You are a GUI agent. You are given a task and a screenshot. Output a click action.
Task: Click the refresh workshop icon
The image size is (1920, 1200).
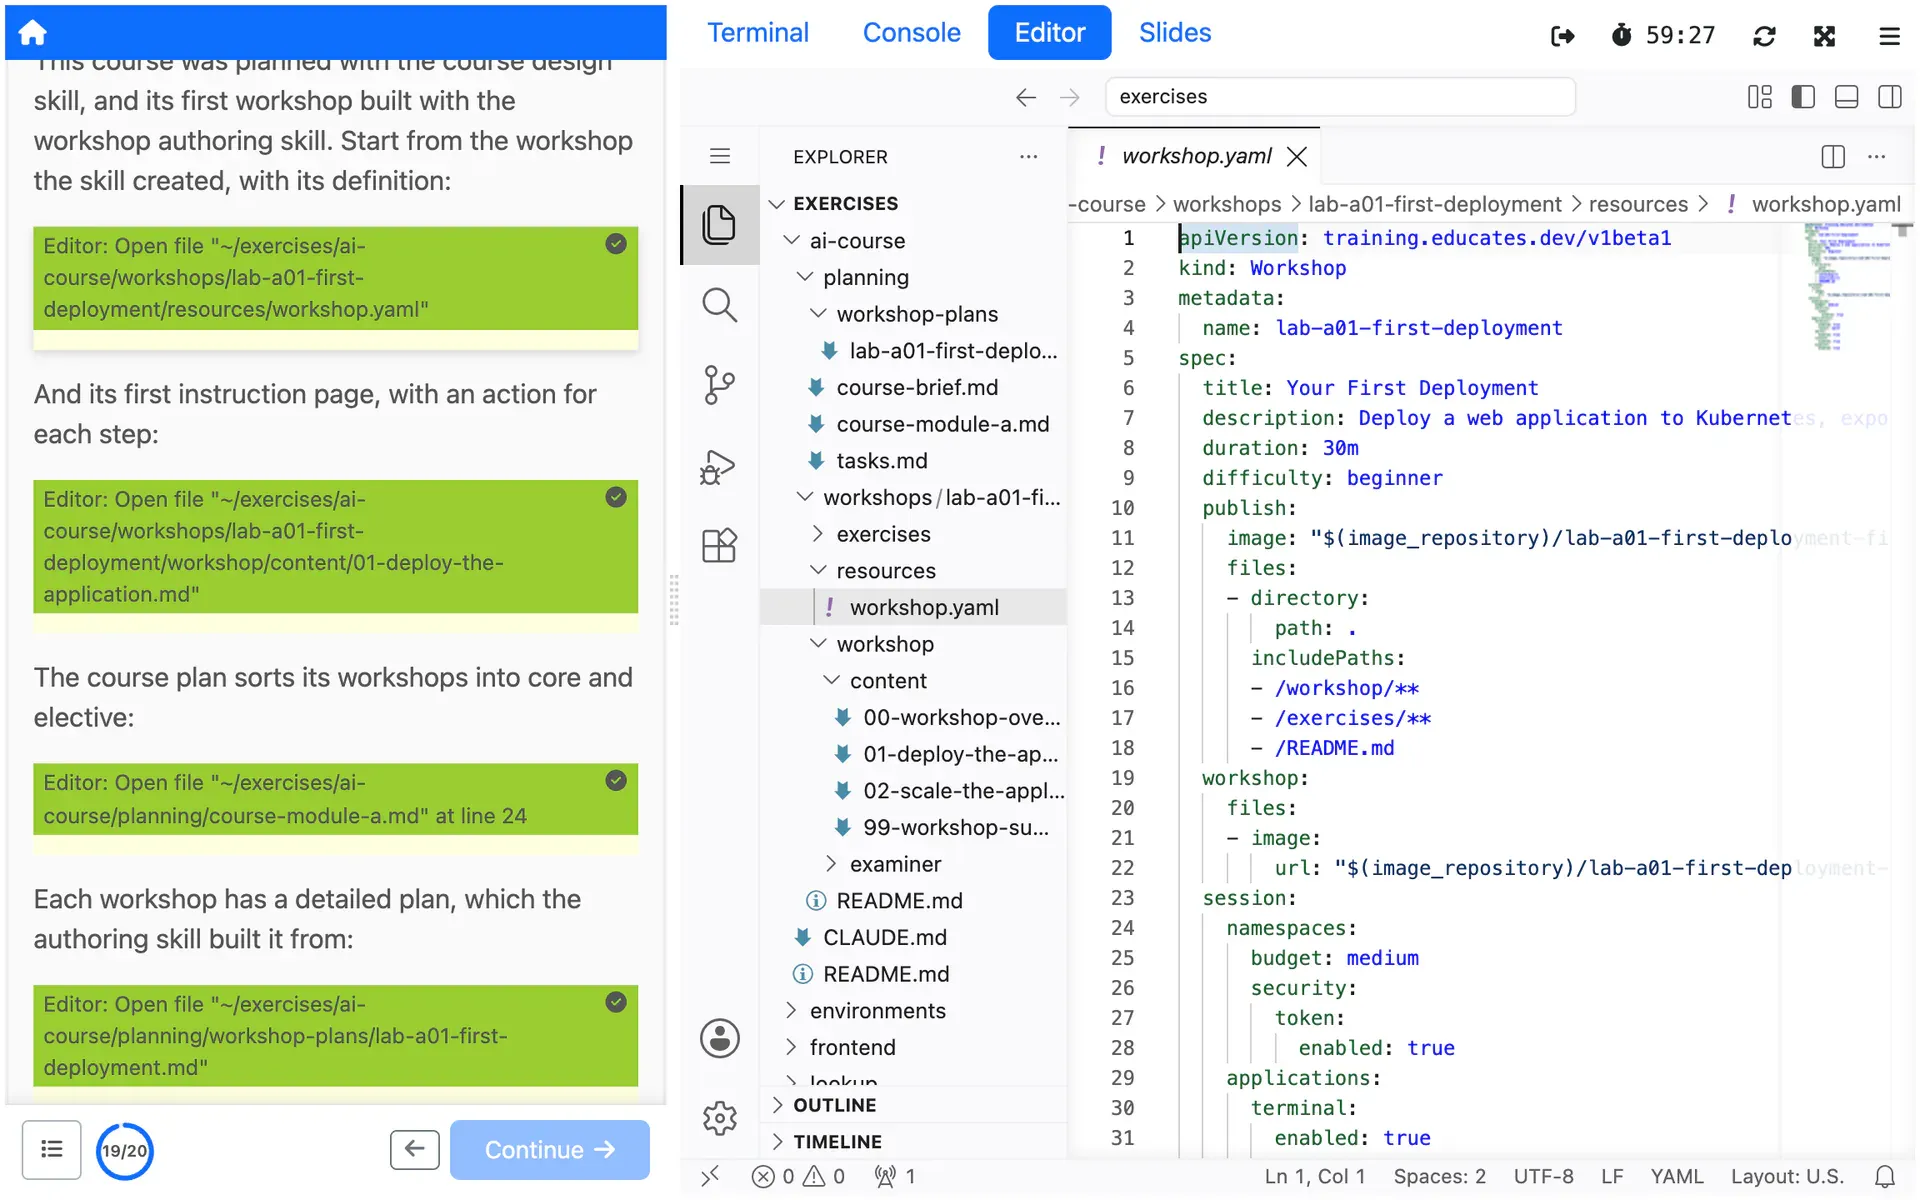click(x=1764, y=36)
